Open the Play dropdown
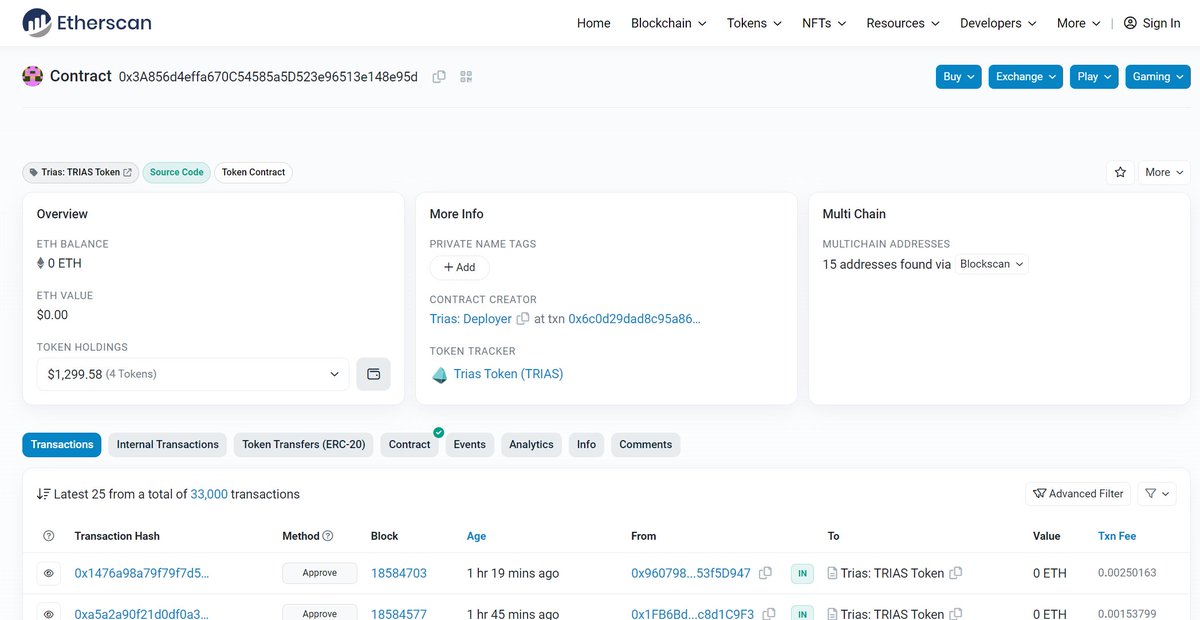1200x620 pixels. [x=1094, y=76]
